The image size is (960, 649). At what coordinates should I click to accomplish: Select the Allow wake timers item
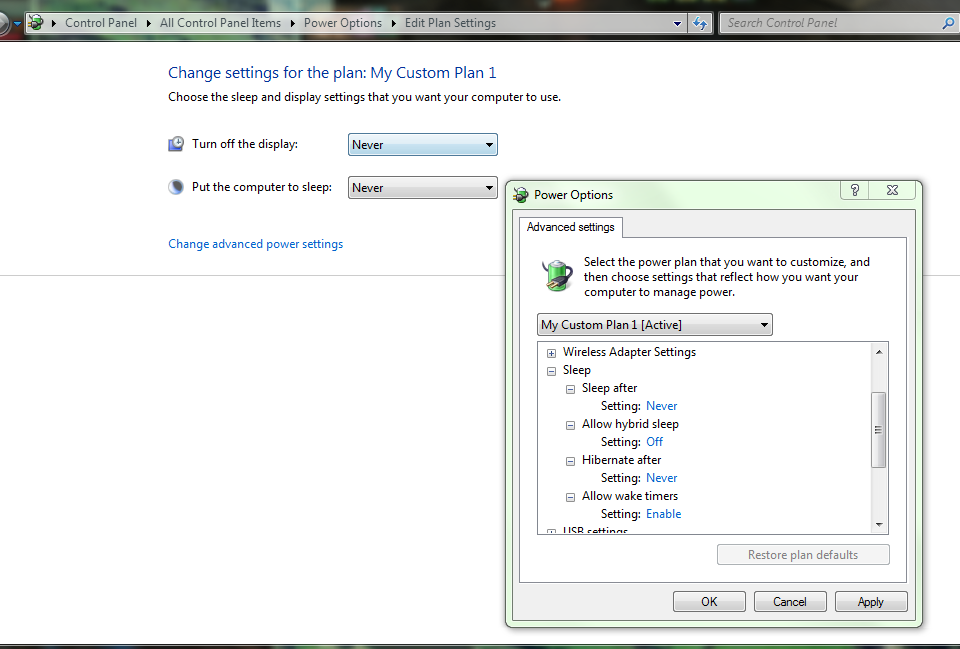630,496
